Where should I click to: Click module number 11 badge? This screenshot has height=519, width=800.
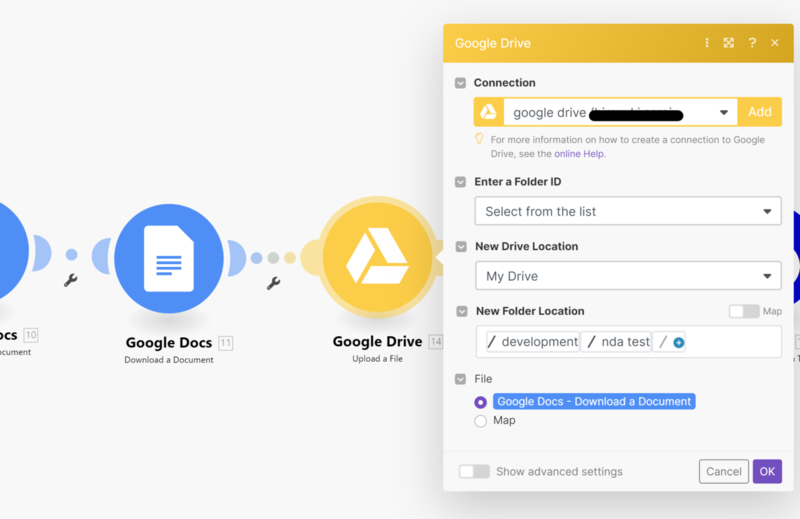pos(226,343)
